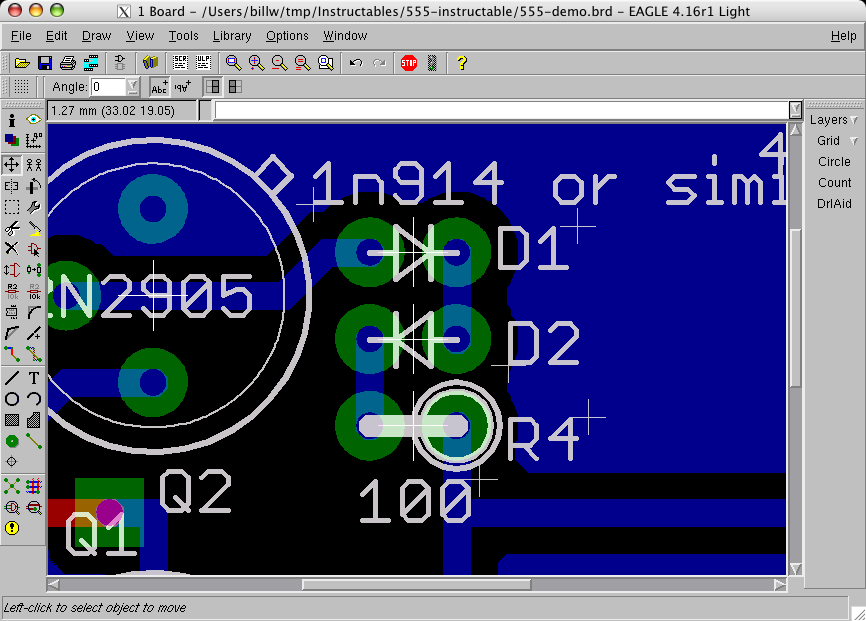Click the traffic light Go icon
866x621 pixels.
432,63
